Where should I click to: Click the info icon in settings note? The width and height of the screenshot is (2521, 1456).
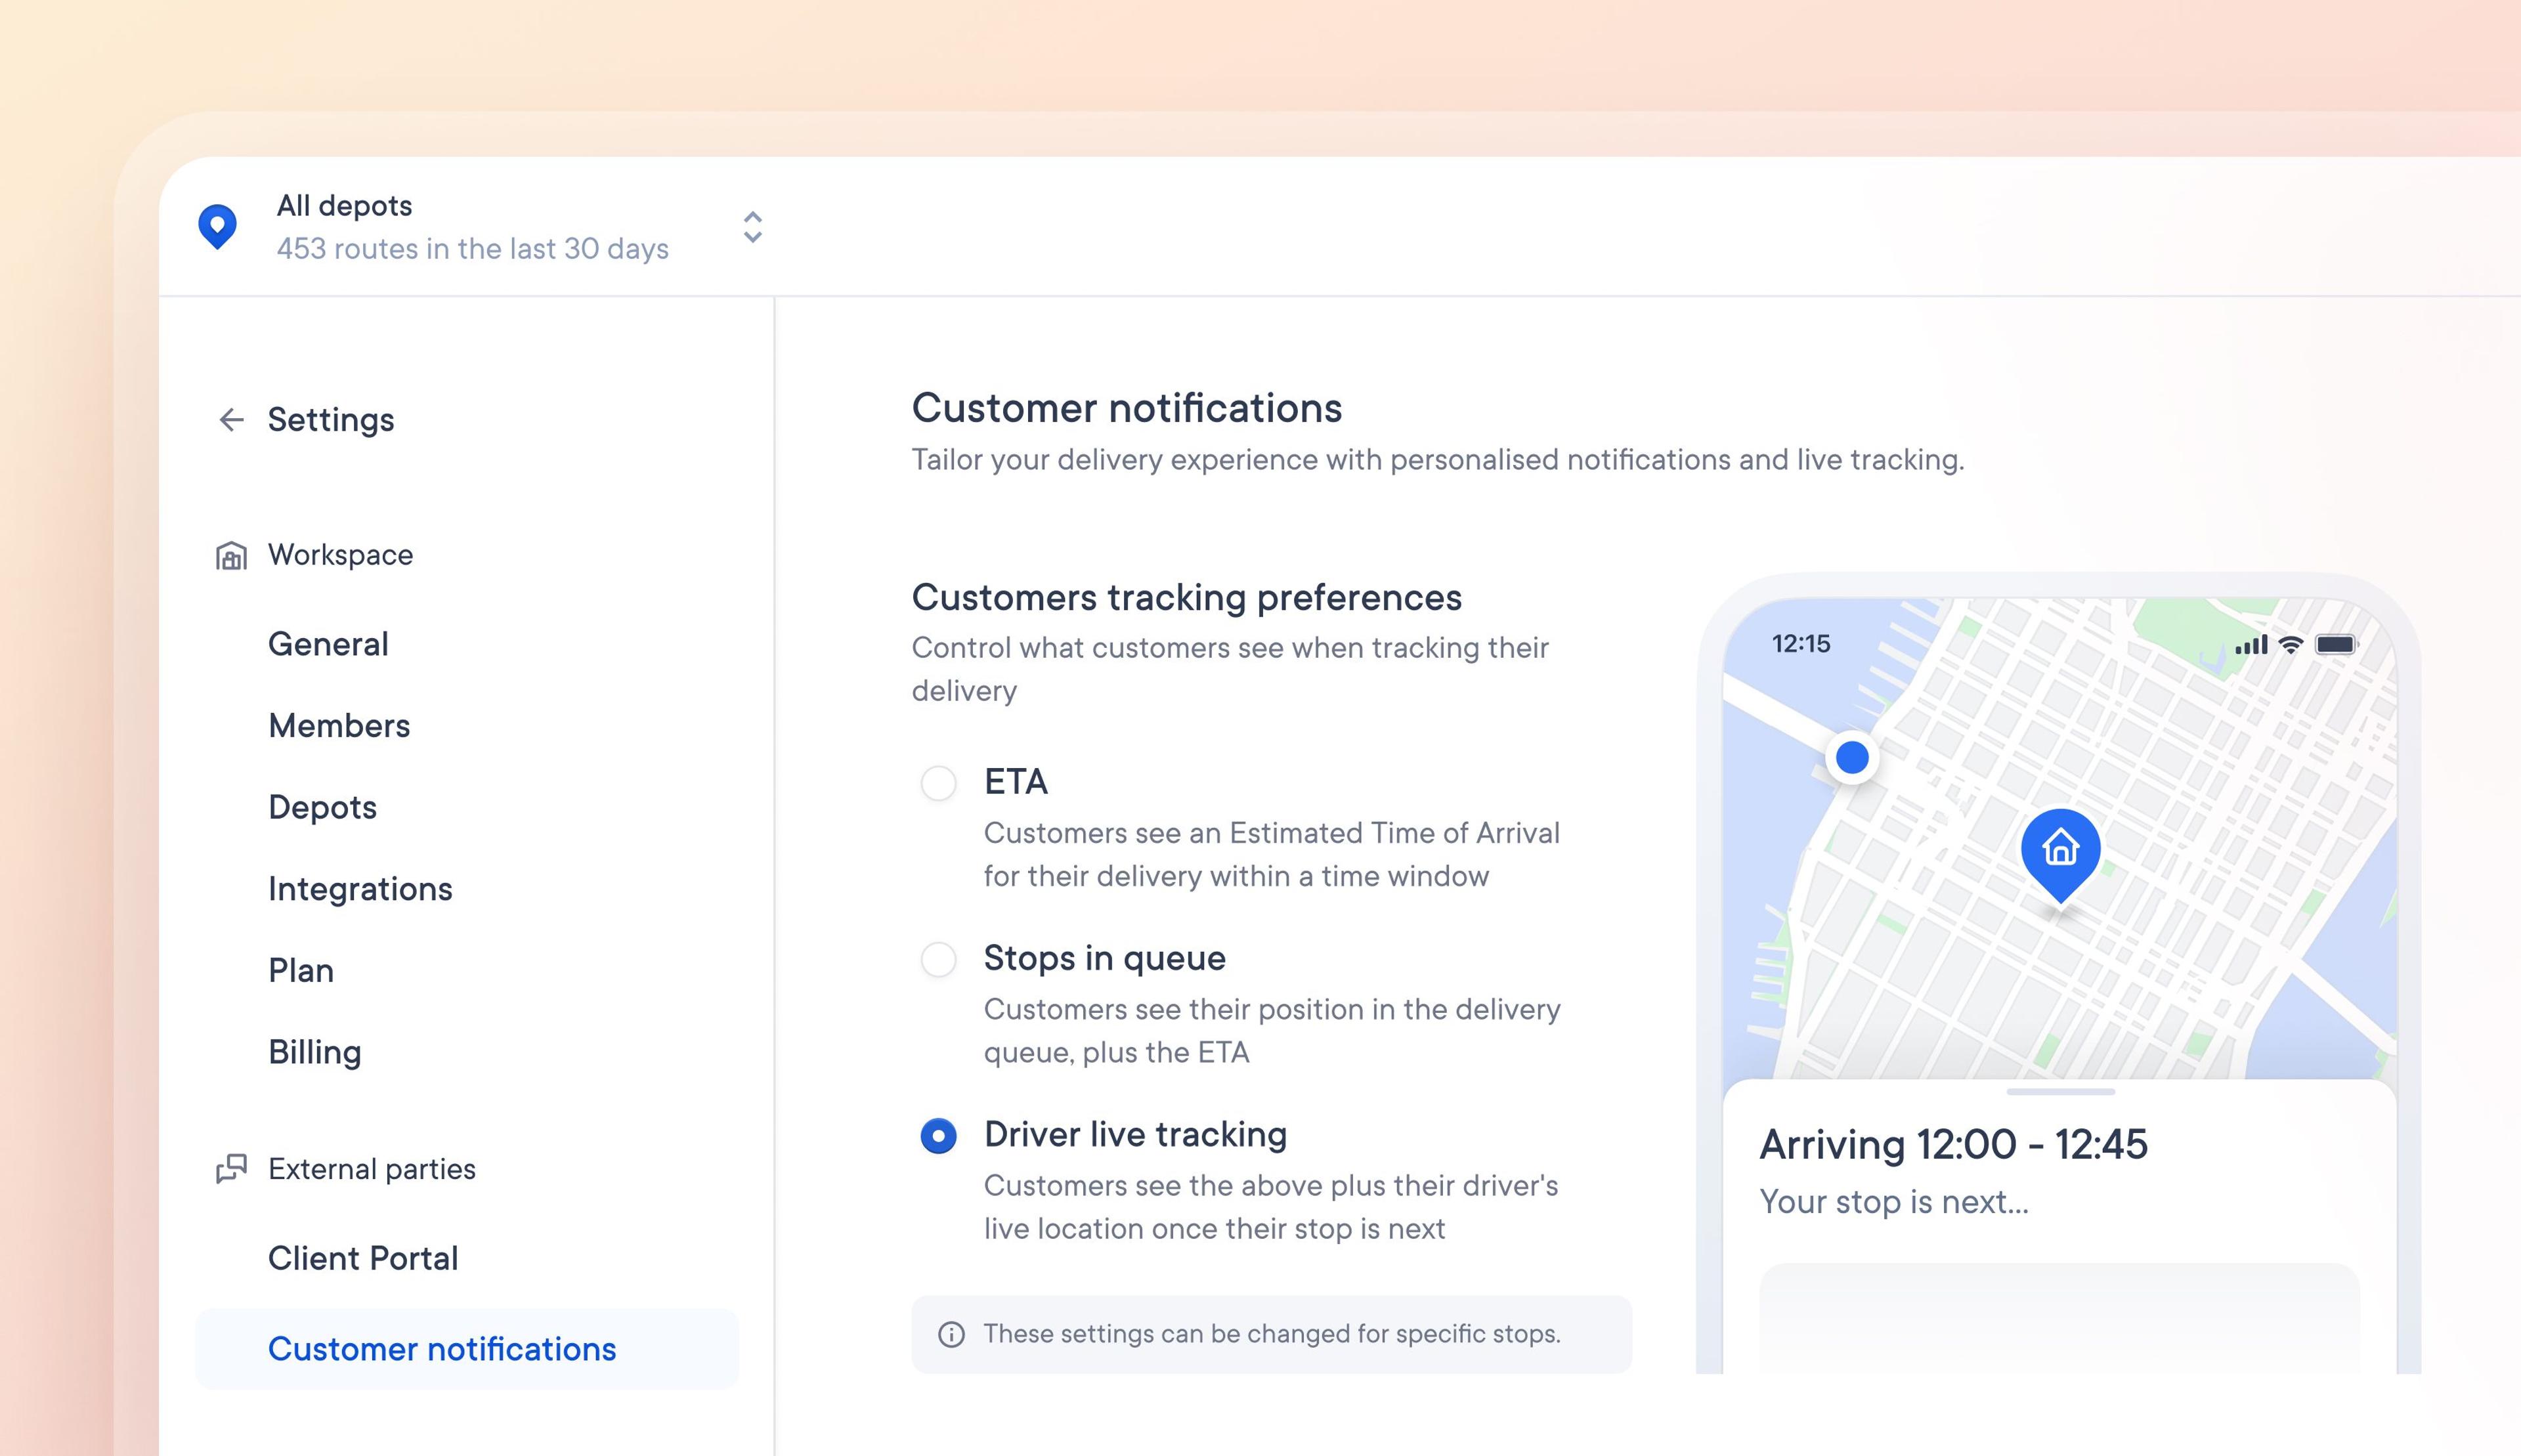(951, 1334)
